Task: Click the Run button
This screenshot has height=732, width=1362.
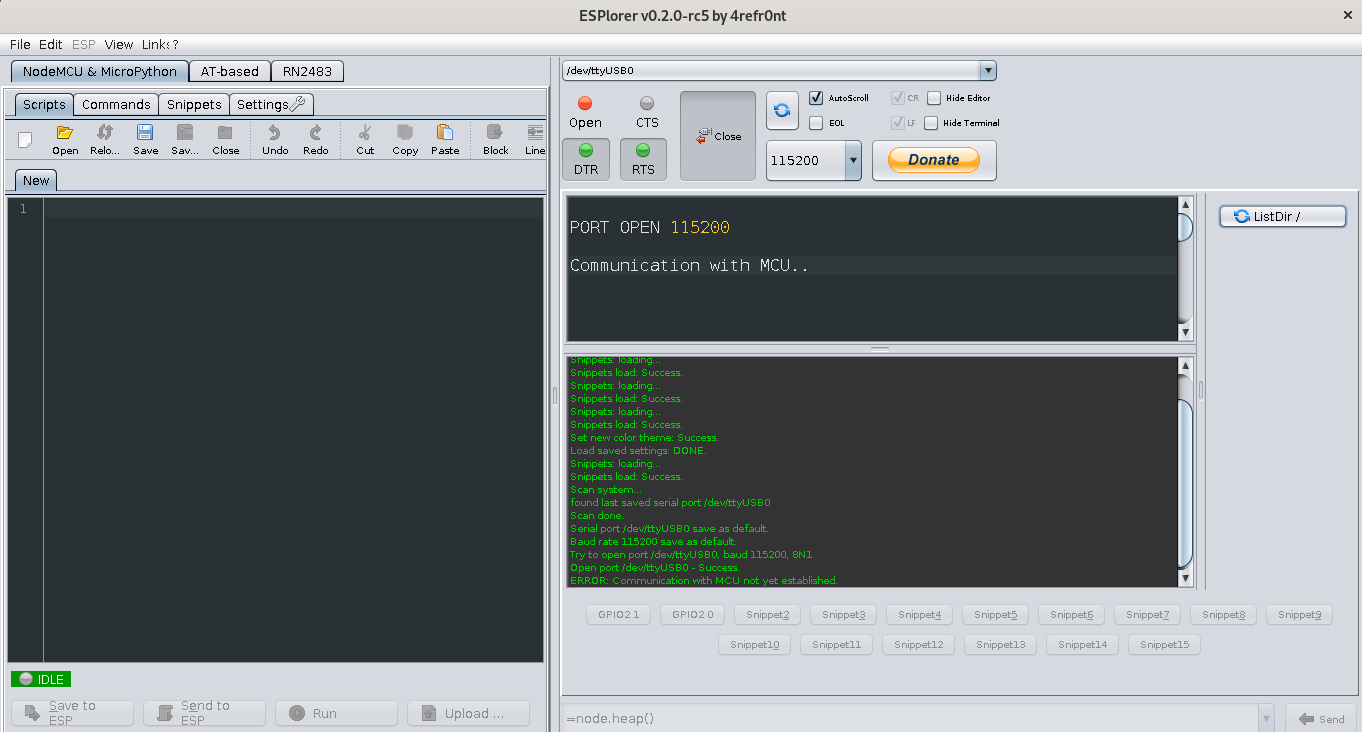Action: coord(337,713)
